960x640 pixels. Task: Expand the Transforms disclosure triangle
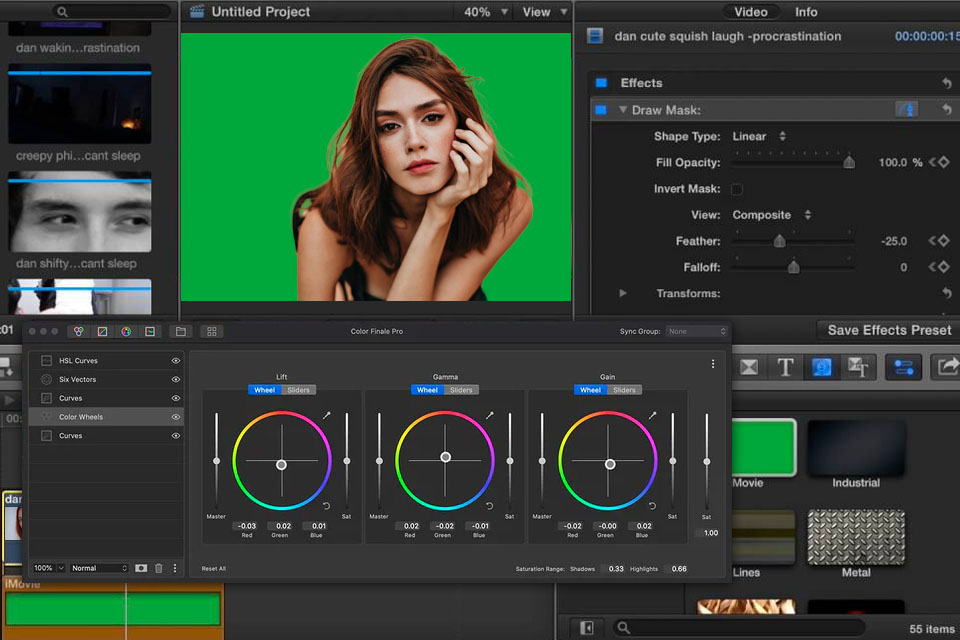coord(623,293)
